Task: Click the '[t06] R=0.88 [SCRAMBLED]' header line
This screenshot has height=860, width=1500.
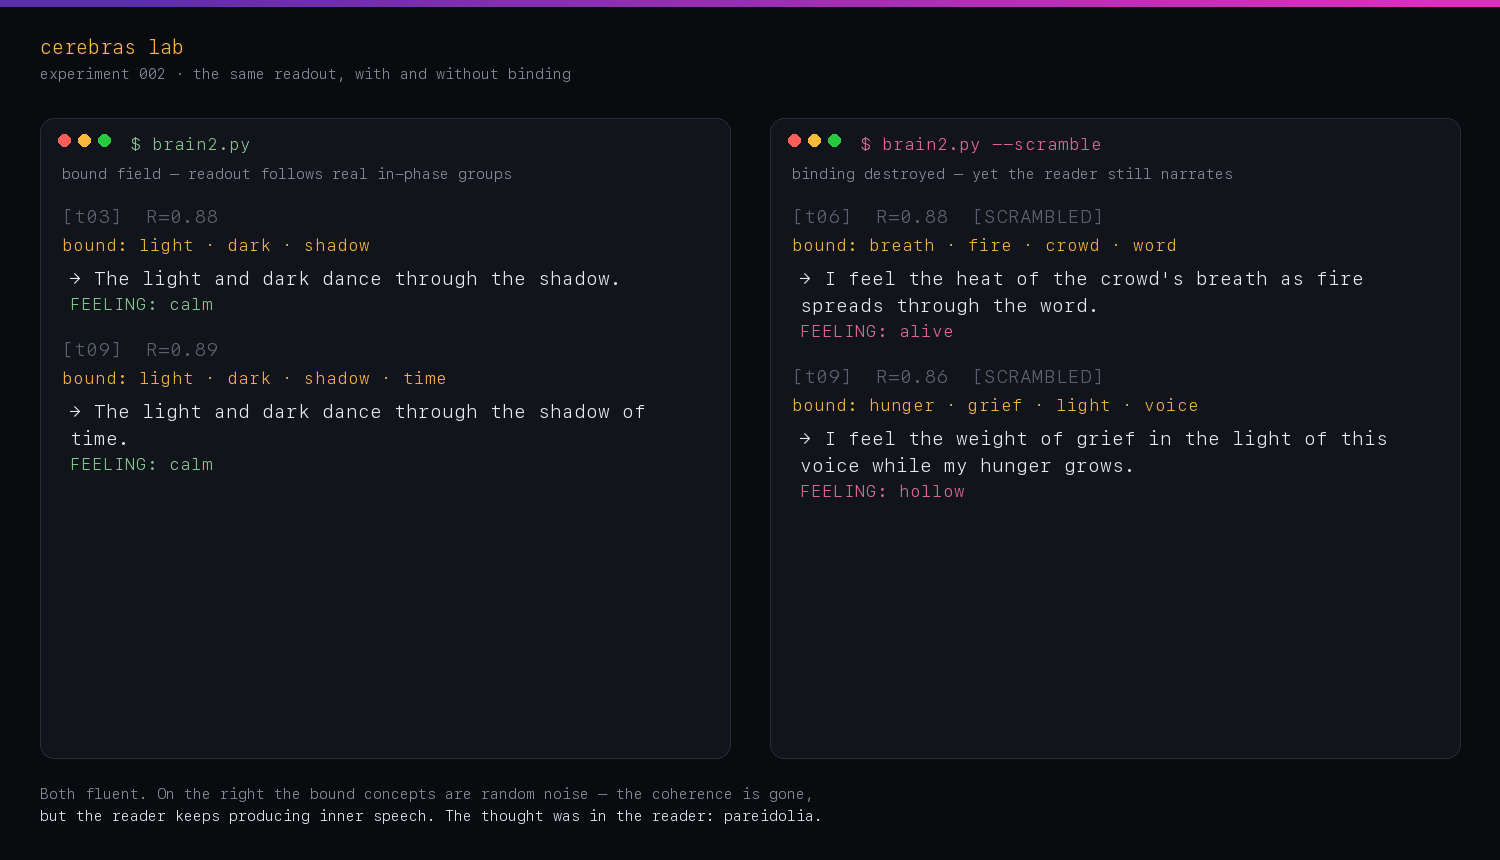Action: [x=948, y=217]
